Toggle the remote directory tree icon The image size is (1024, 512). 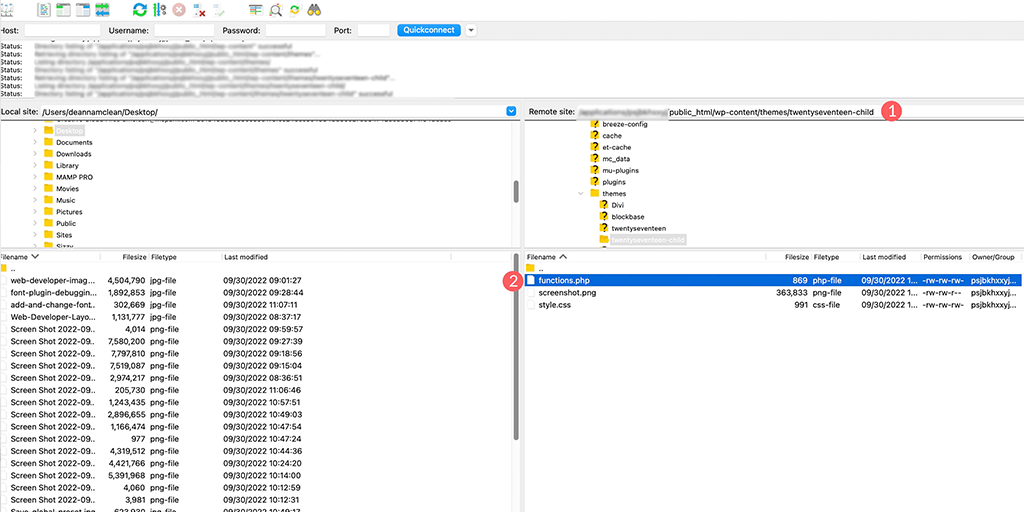(83, 10)
